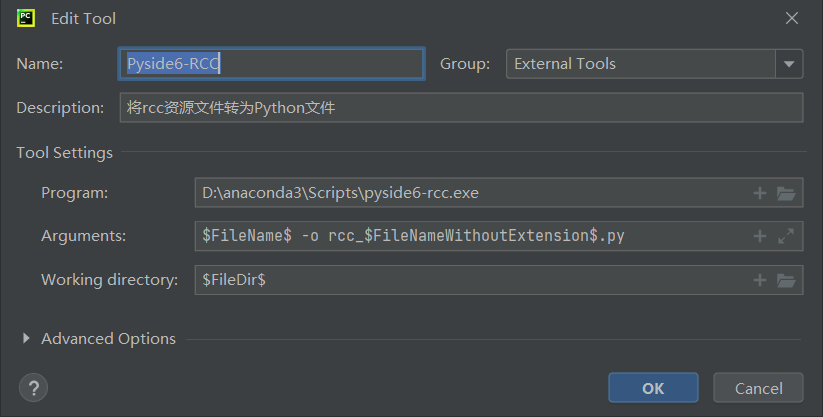Click the PyCharm logo icon in title bar
Image resolution: width=823 pixels, height=417 pixels.
[x=26, y=18]
